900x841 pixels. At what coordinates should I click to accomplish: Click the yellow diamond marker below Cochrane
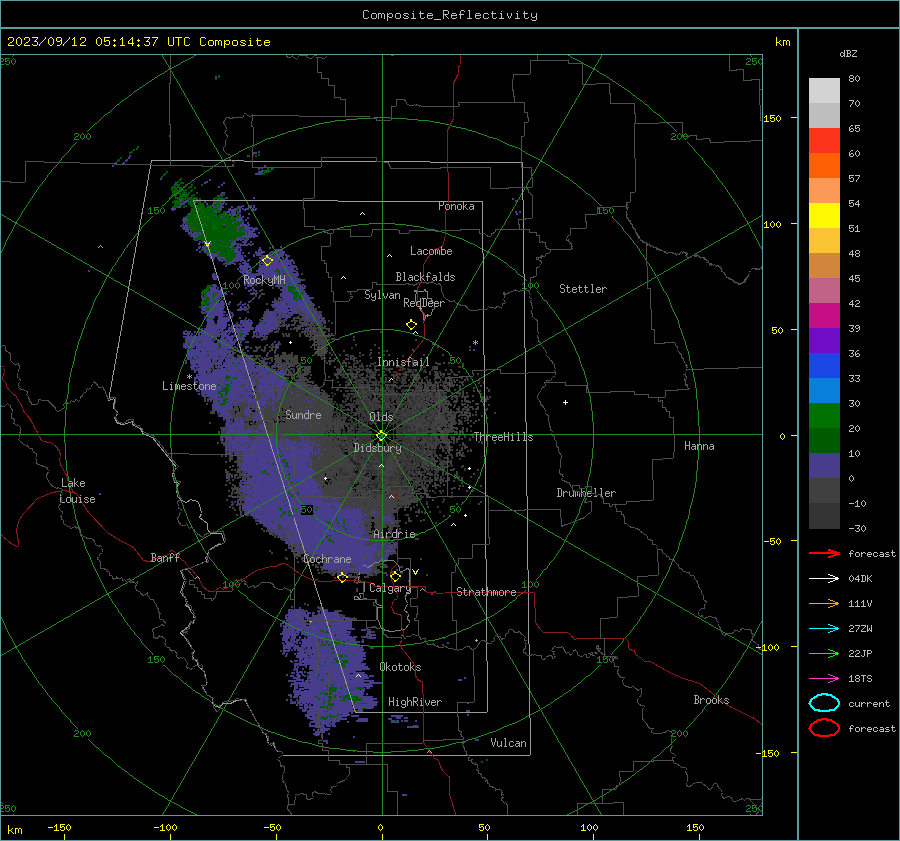343,578
